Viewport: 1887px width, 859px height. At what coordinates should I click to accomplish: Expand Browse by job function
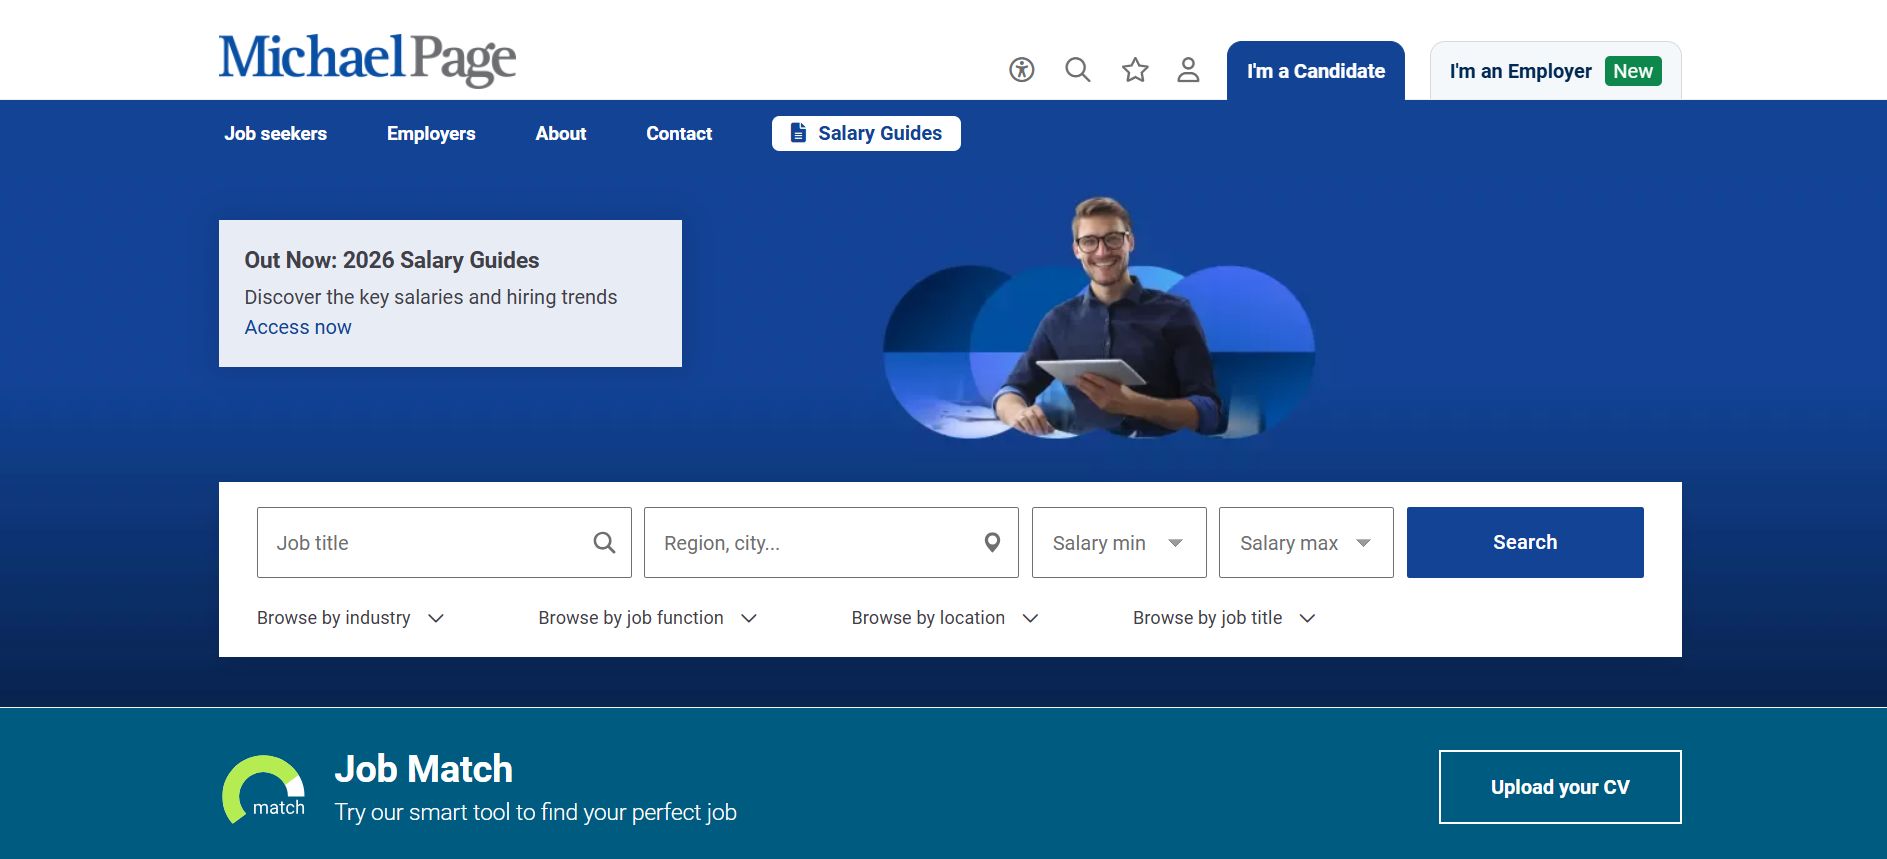[x=647, y=618]
